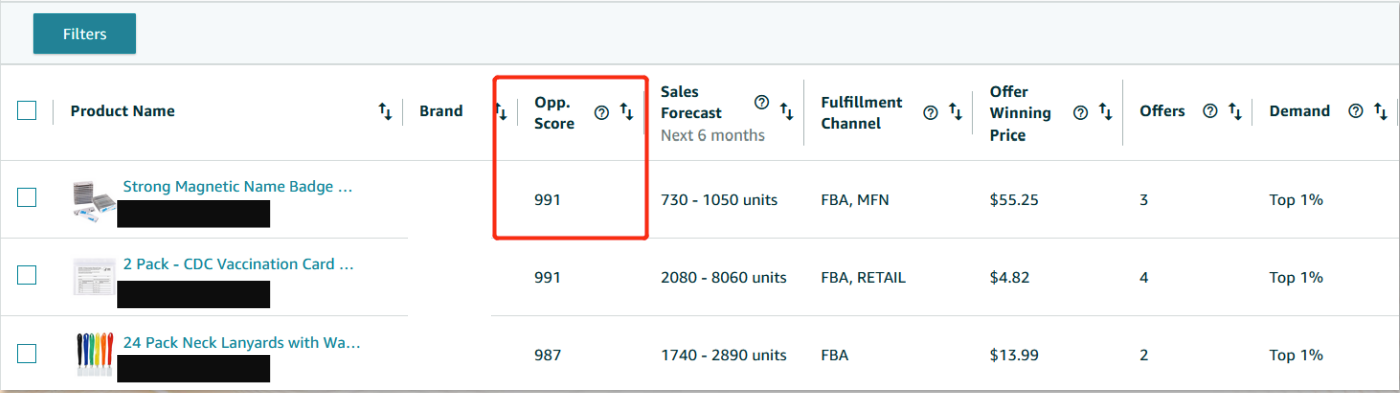Image resolution: width=1400 pixels, height=393 pixels.
Task: Open the Filters panel
Action: tap(84, 34)
